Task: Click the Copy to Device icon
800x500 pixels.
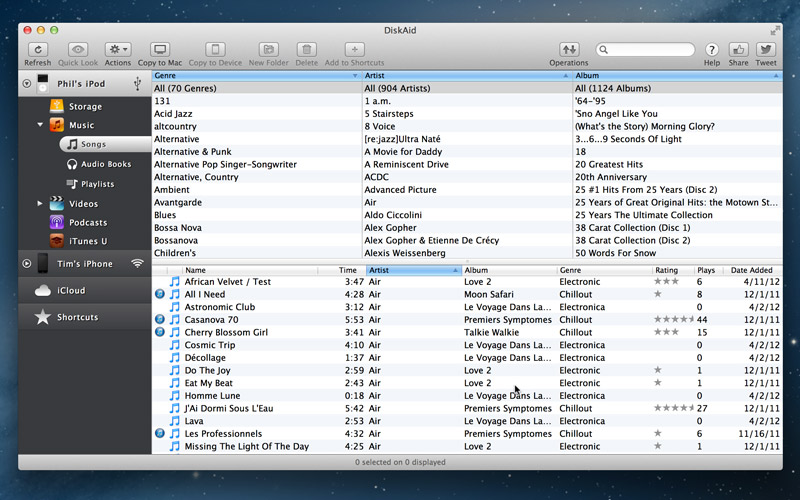Action: 214,49
